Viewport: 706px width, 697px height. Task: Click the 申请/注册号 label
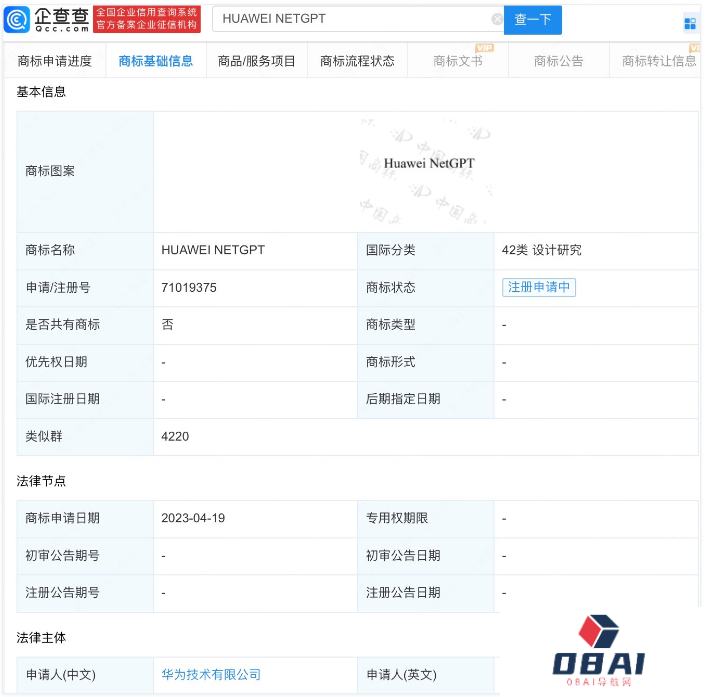58,287
